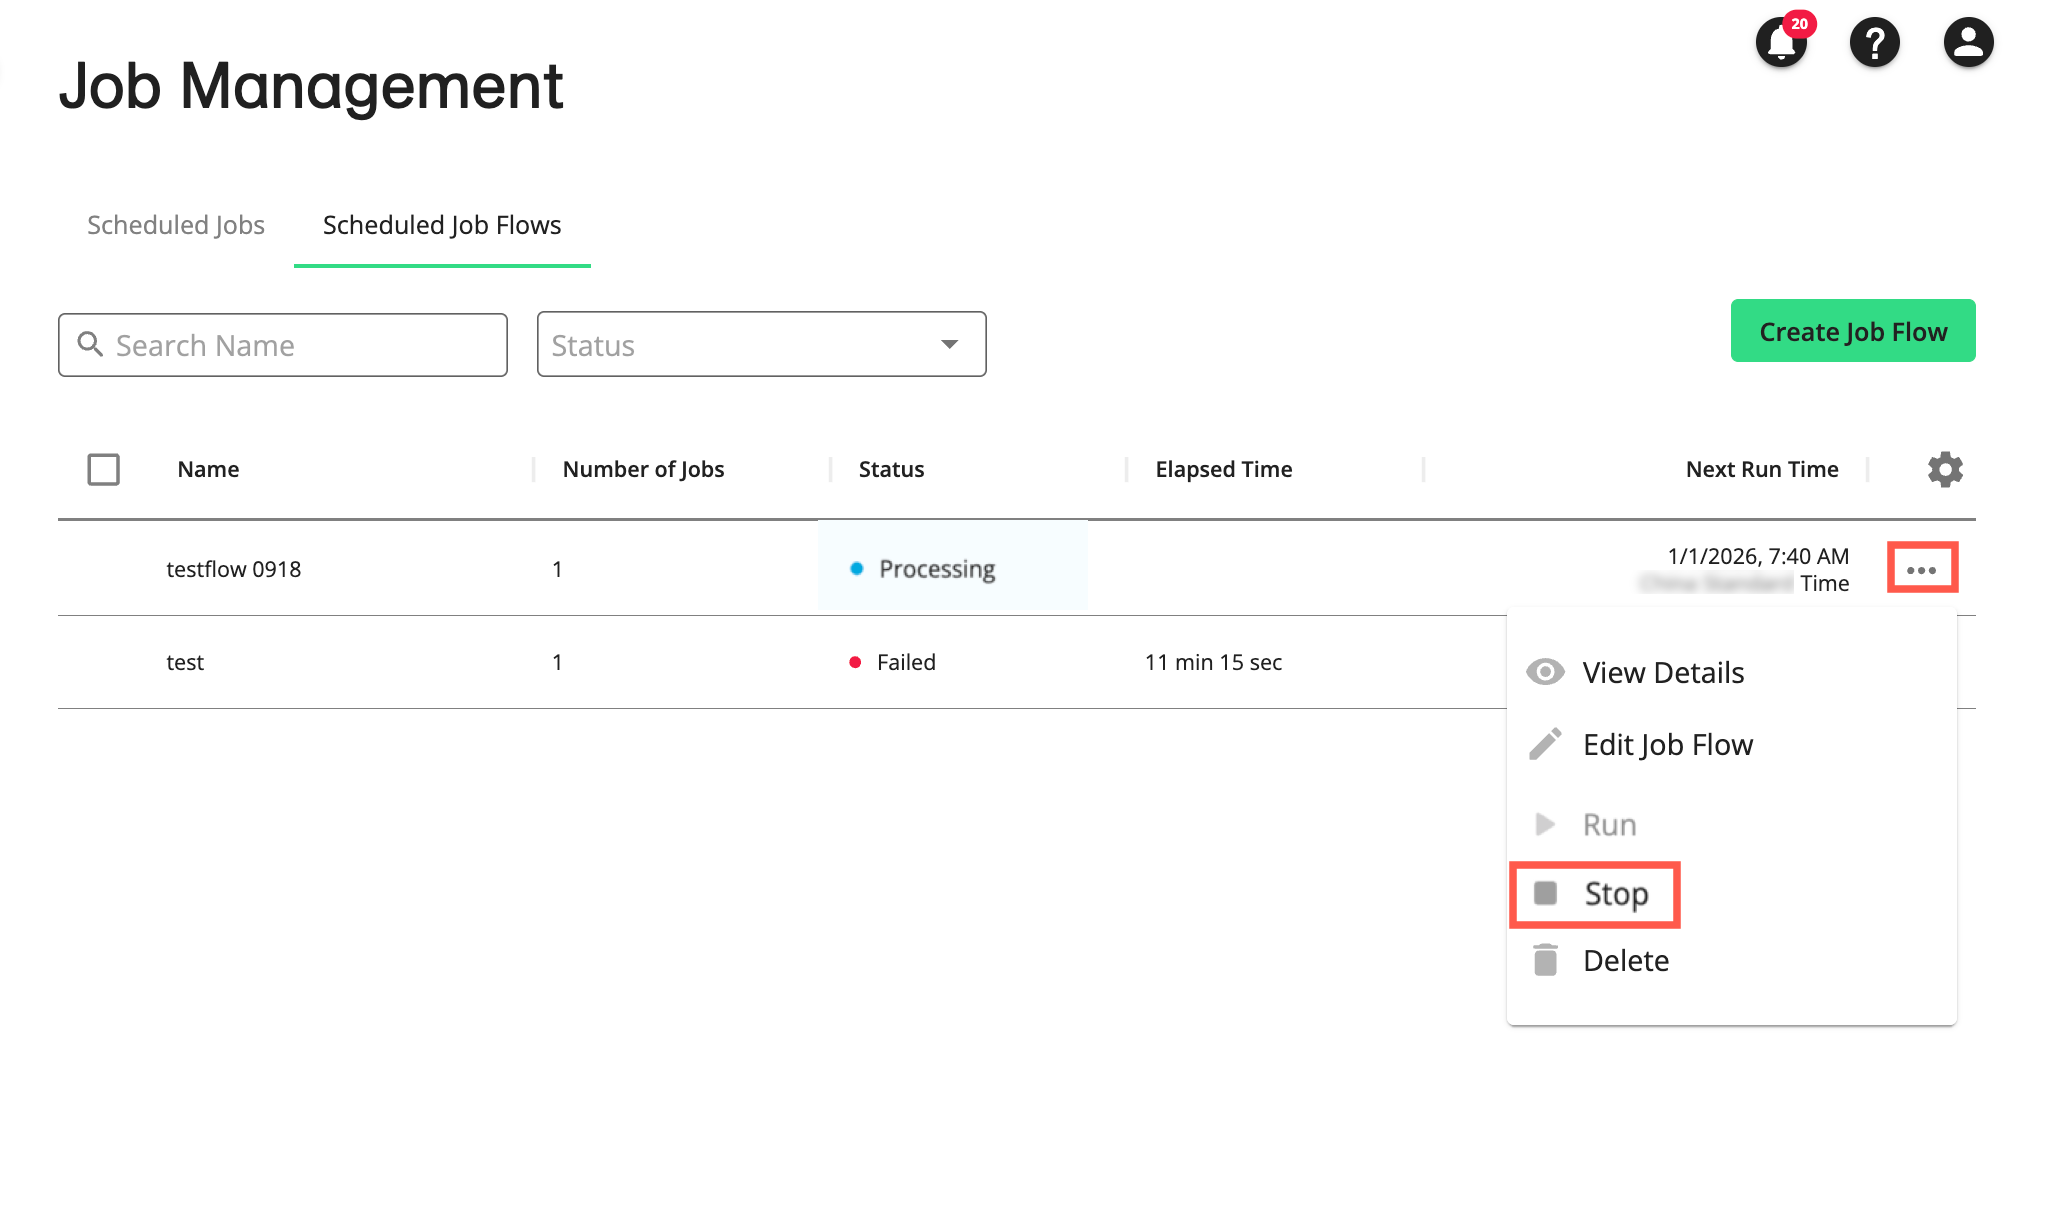Select the Scheduled Job Flows tab

(441, 225)
